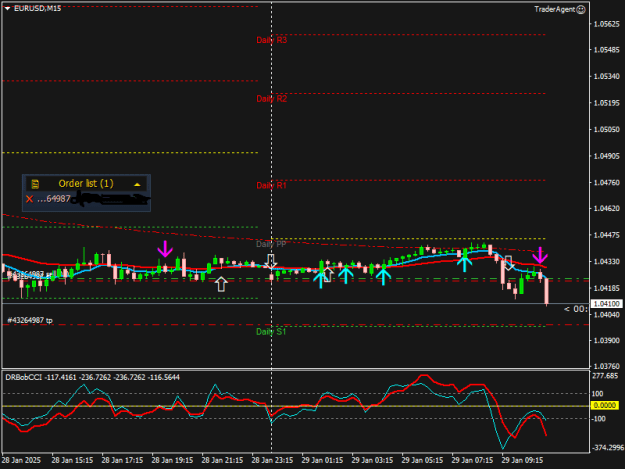This screenshot has width=625, height=469.
Task: Close order ...64987 with the red X
Action: tap(29, 199)
